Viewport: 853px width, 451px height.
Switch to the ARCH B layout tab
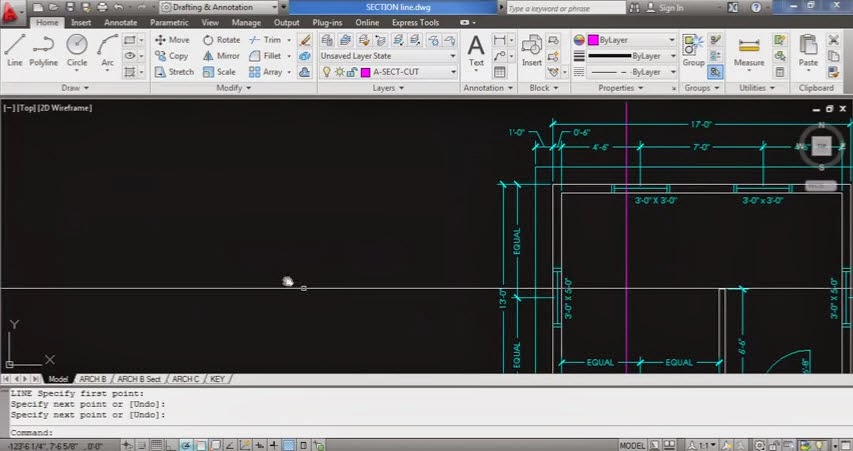coord(92,379)
